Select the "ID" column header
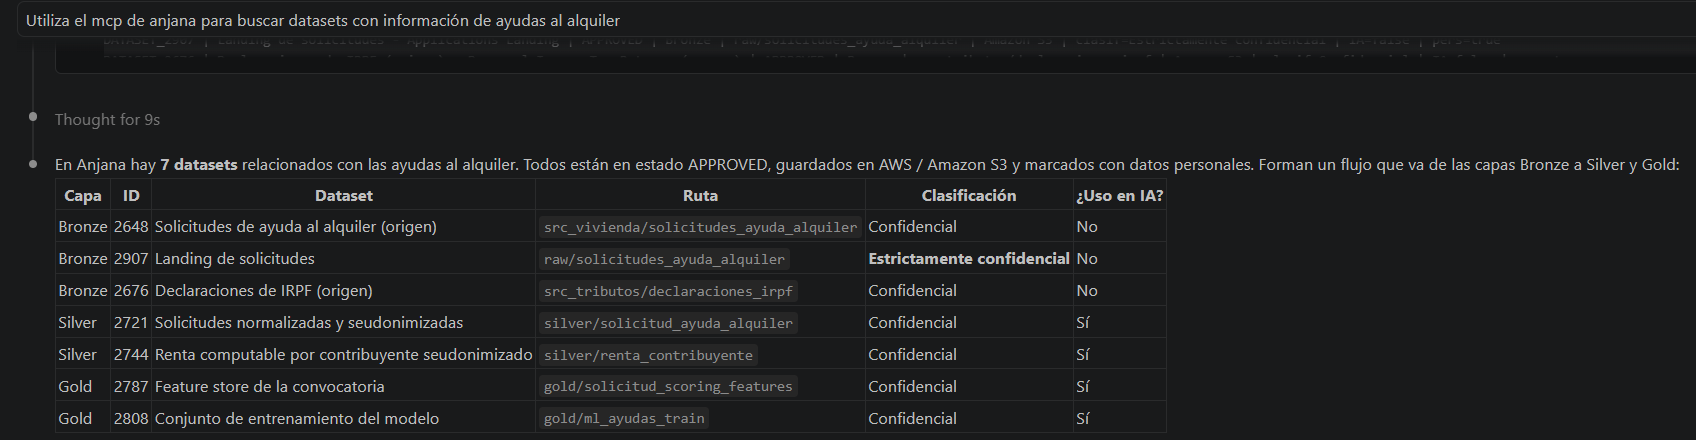 (131, 196)
